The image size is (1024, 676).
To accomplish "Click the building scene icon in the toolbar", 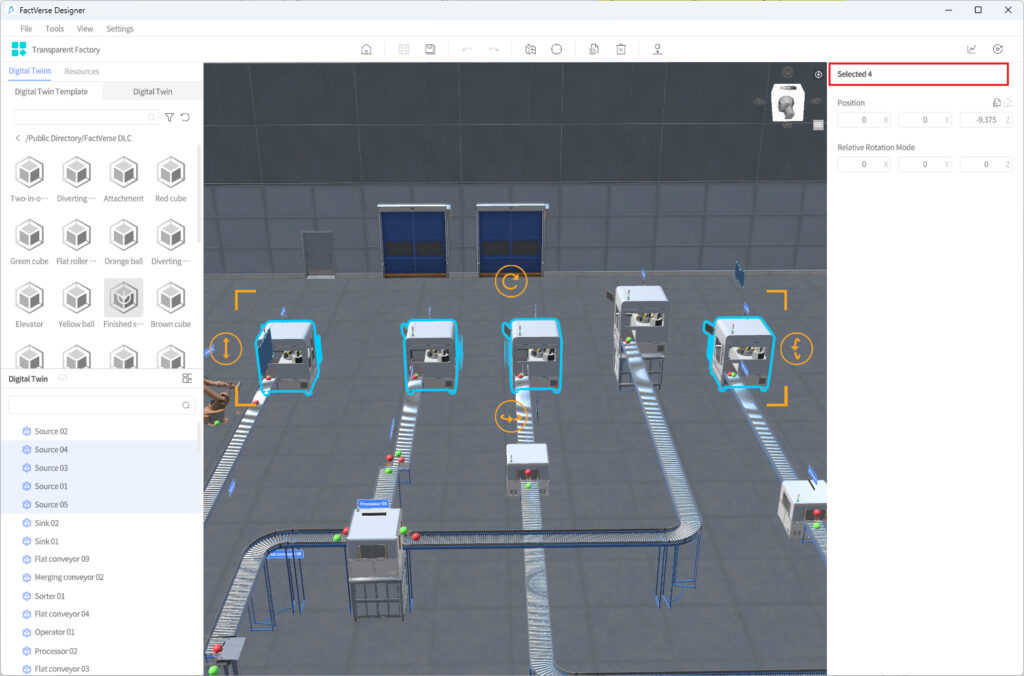I will [530, 49].
